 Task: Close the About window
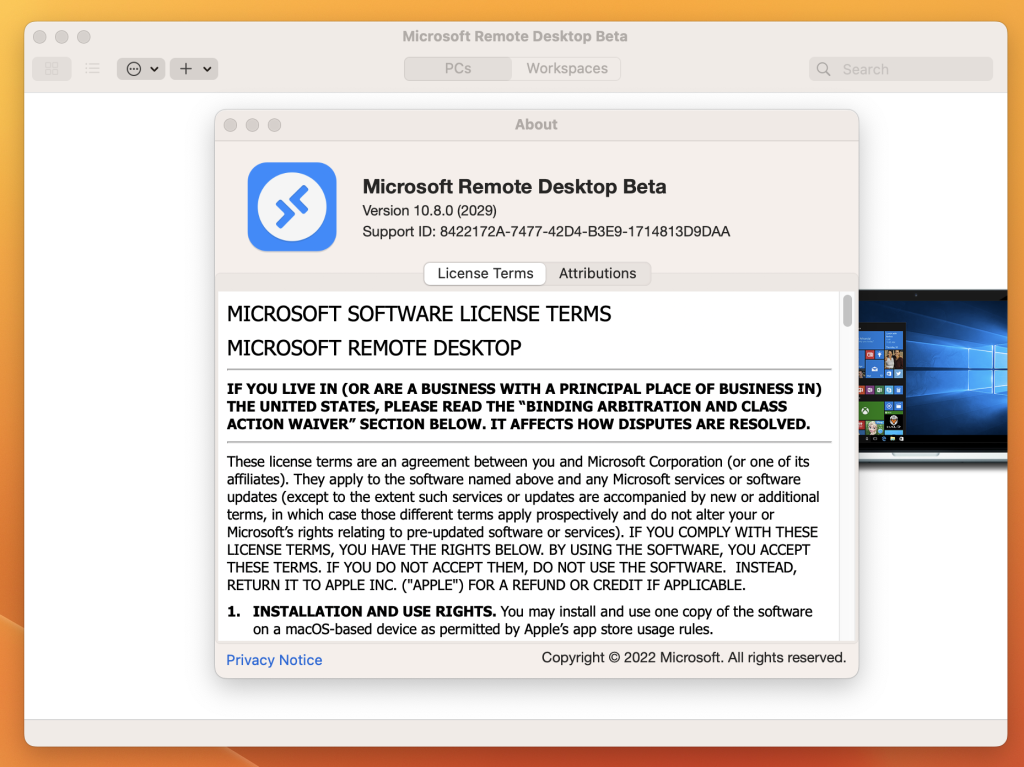(x=231, y=125)
